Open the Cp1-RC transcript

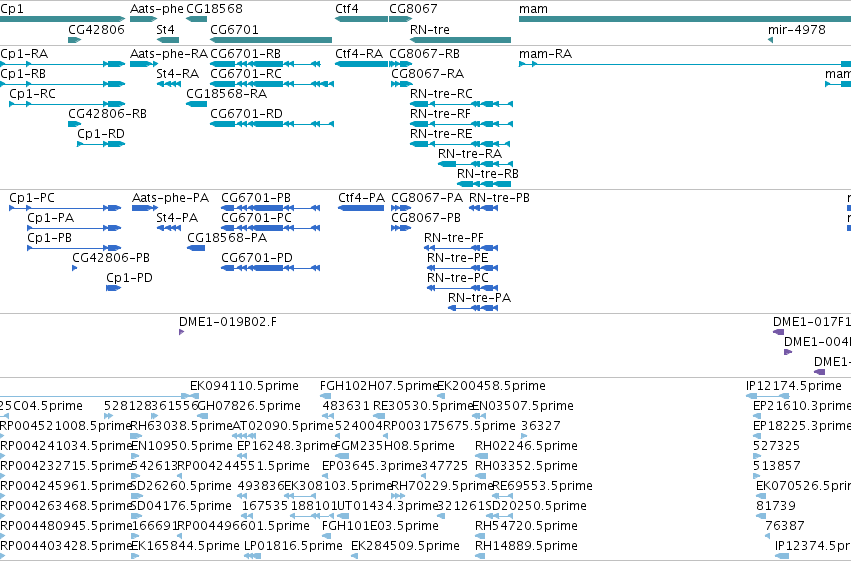pos(67,104)
